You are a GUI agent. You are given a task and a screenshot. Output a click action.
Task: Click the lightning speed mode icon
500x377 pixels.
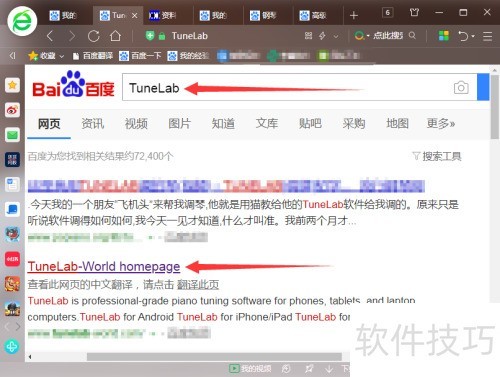[x=322, y=36]
